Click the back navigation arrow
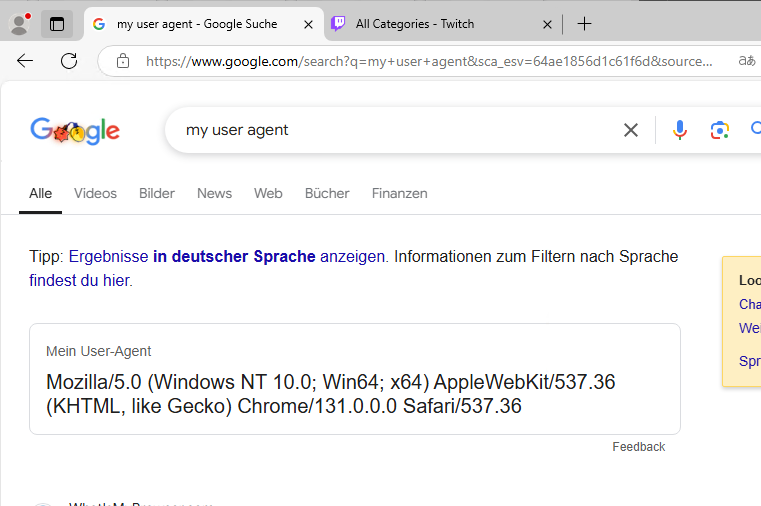Screen dimensions: 761x506 (x=25, y=61)
